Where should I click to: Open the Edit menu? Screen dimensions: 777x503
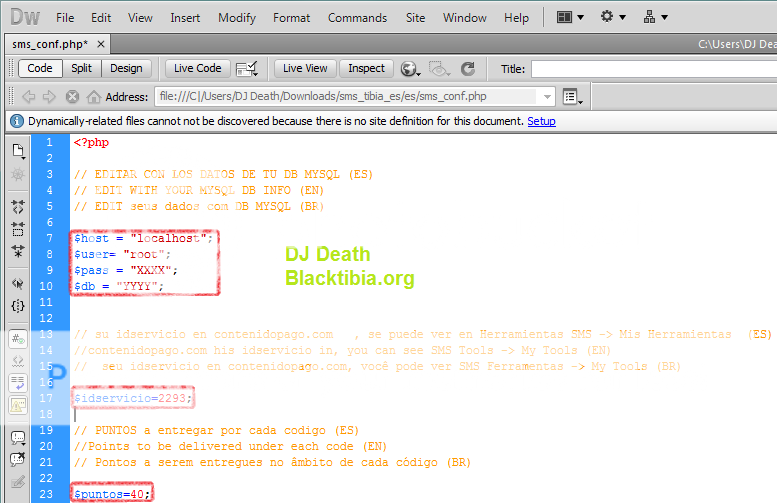point(101,18)
